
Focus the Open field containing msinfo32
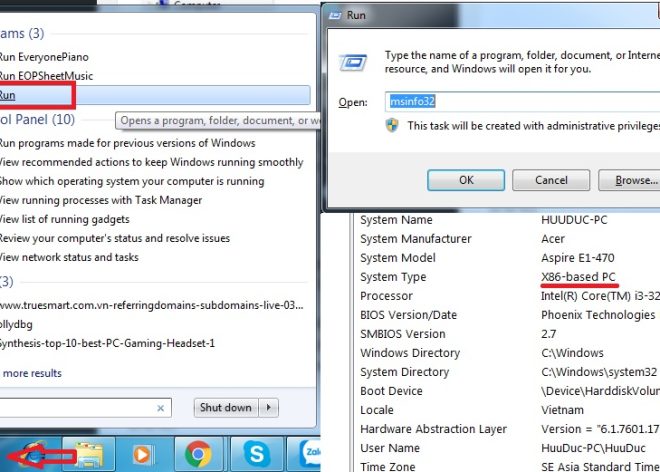(x=522, y=101)
